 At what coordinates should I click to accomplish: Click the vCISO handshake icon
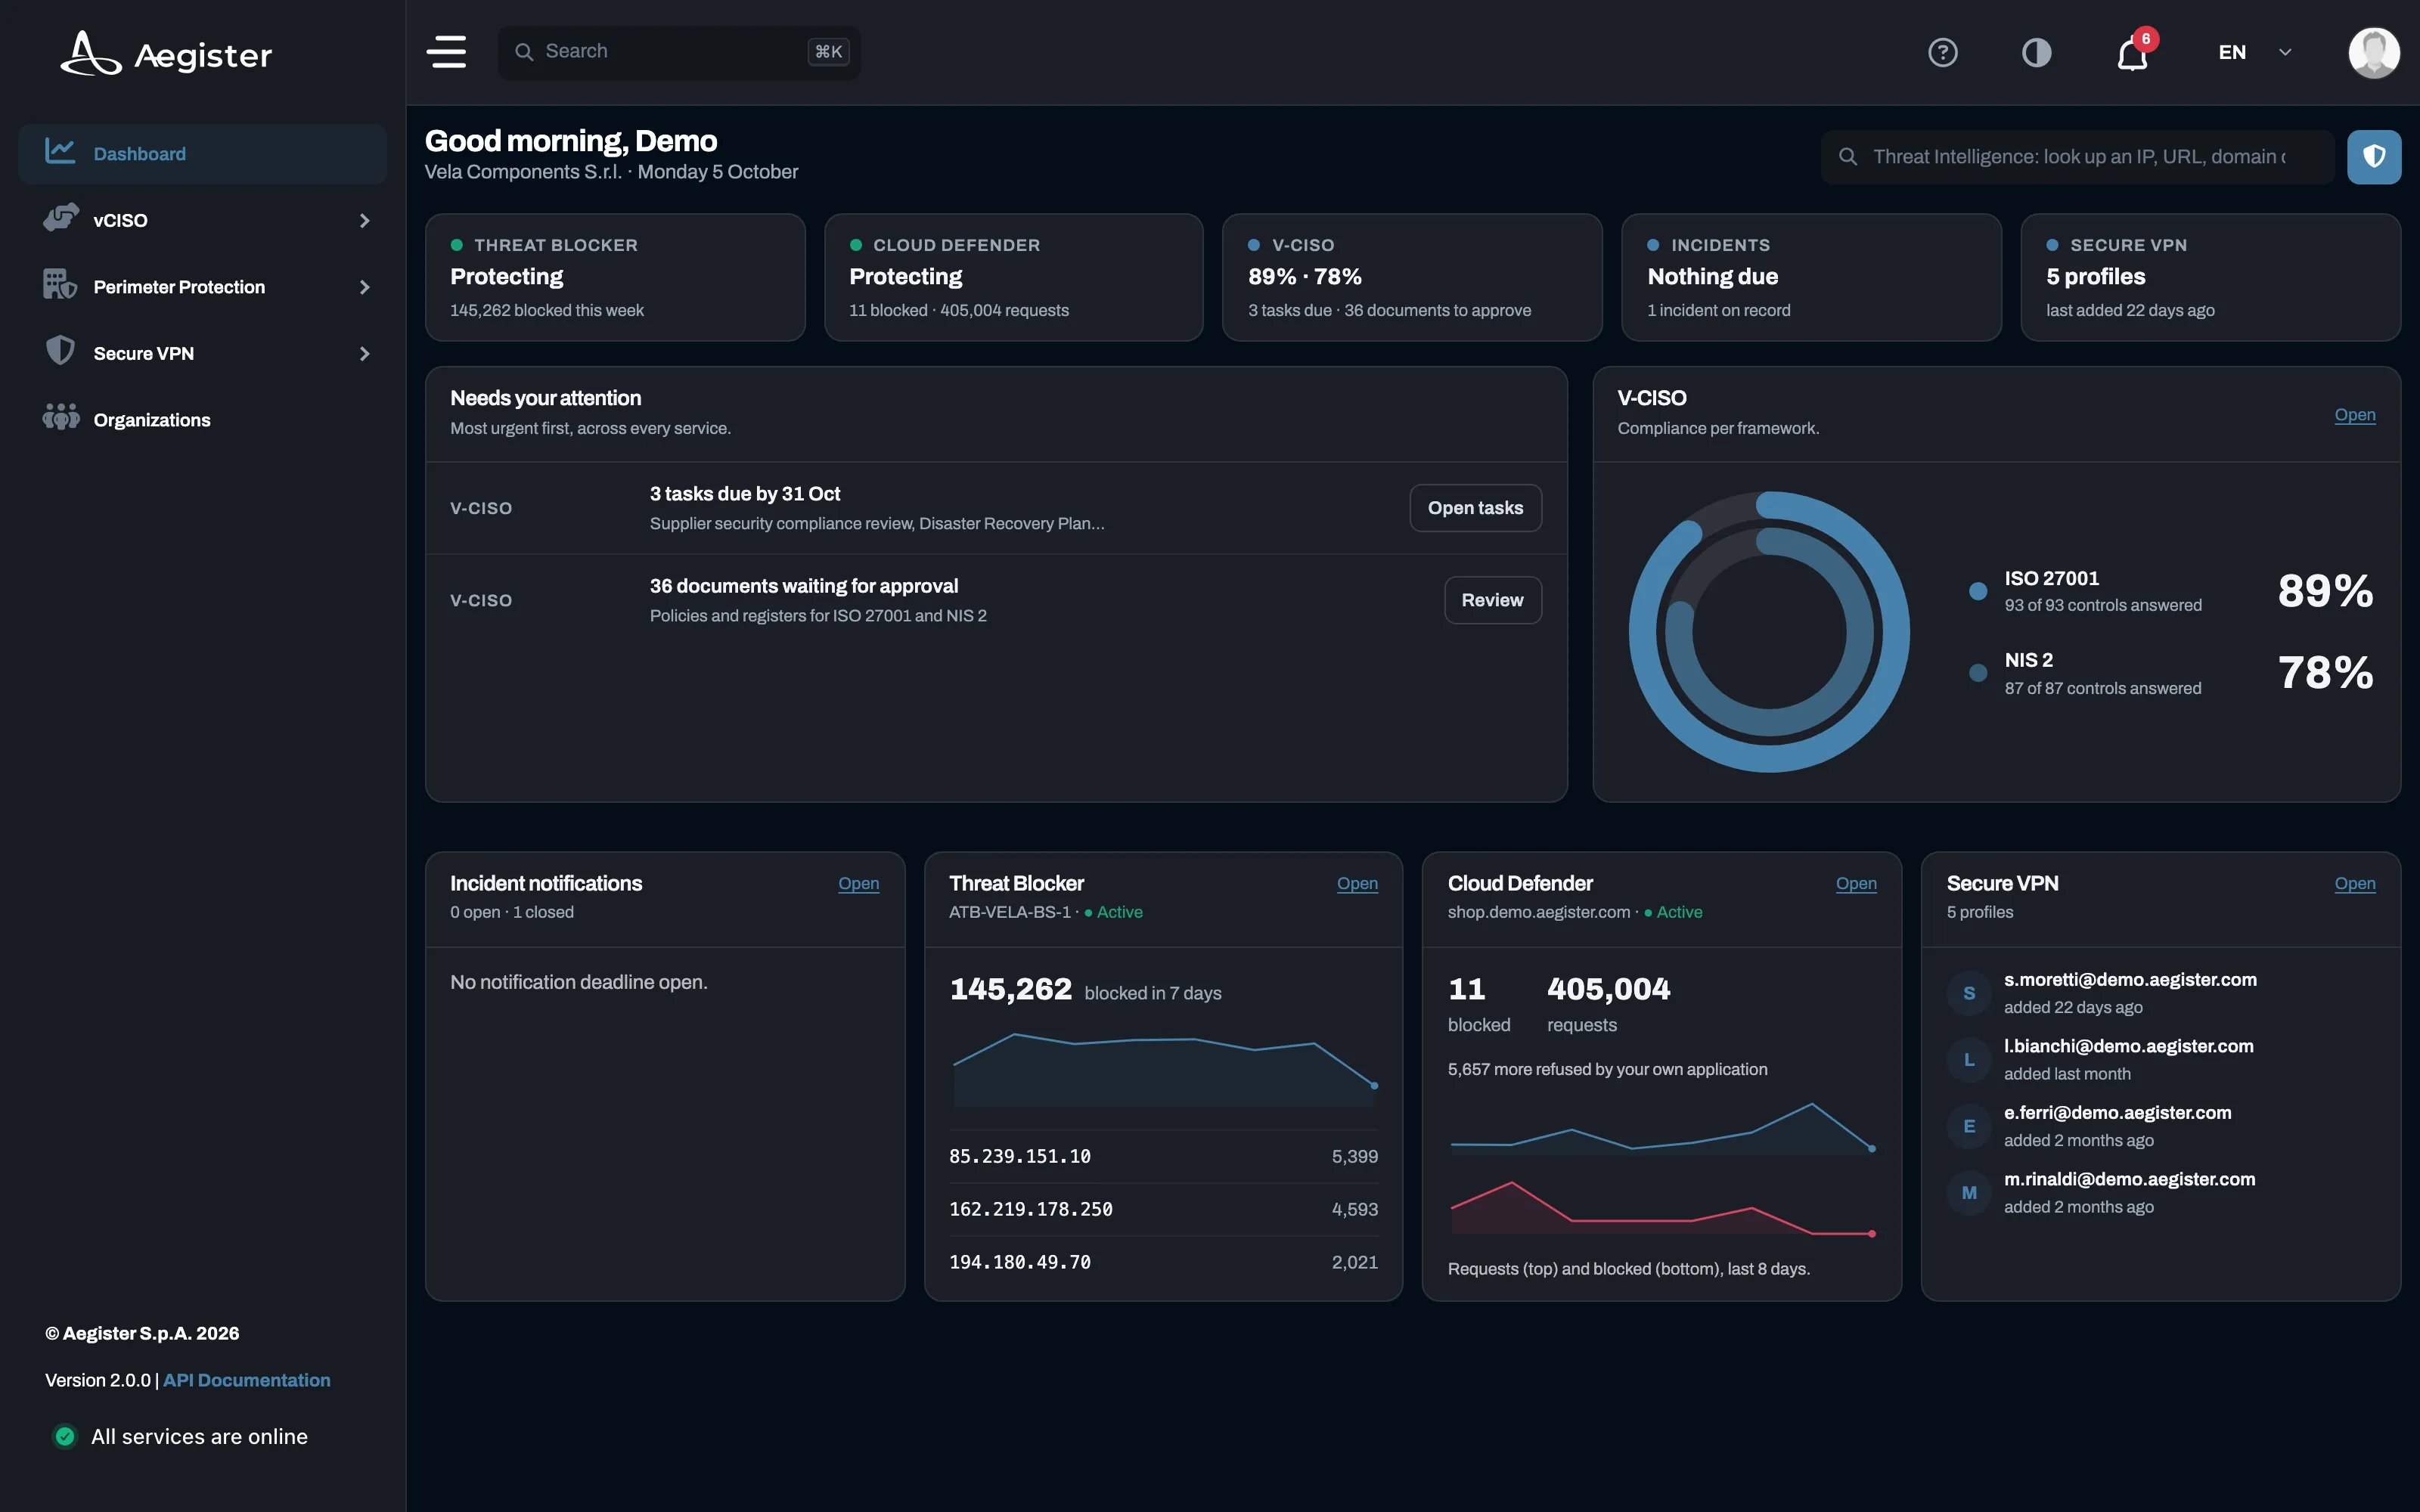[x=60, y=218]
